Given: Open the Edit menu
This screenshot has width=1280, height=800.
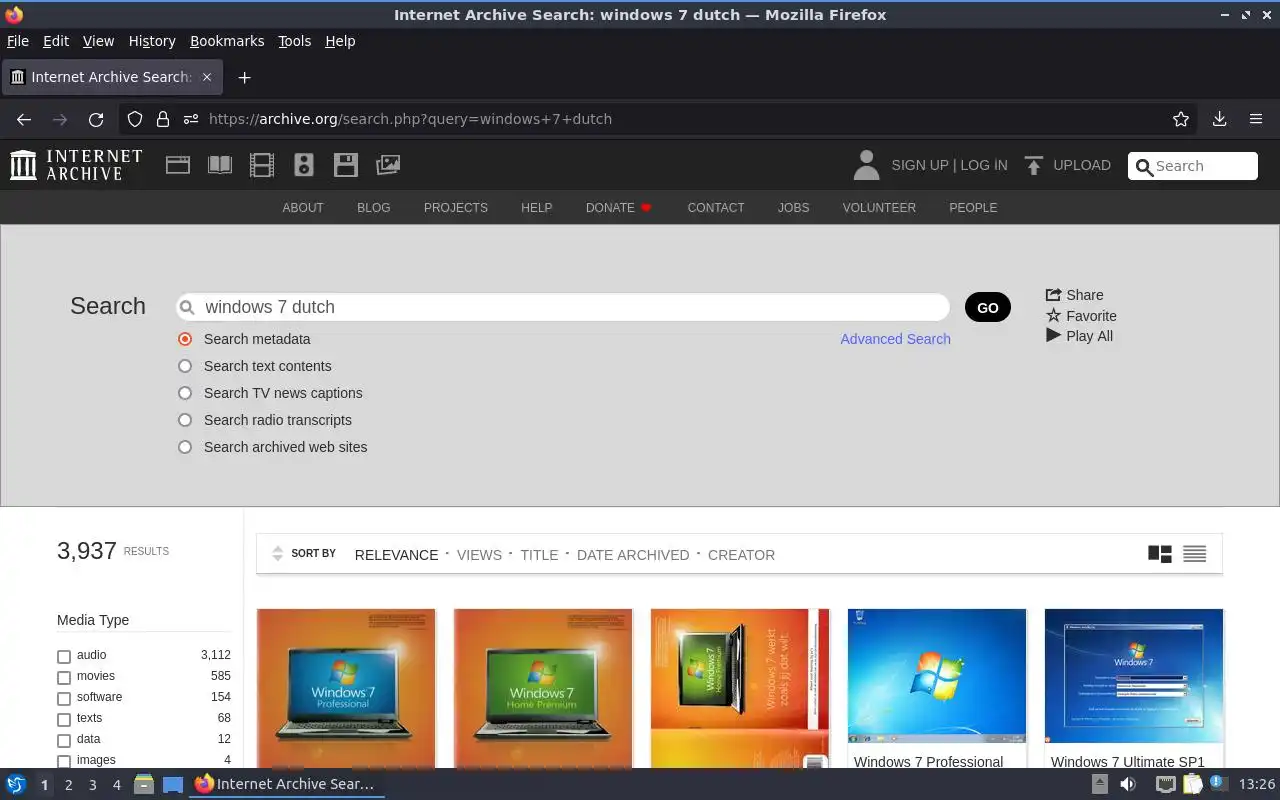Looking at the screenshot, I should (56, 41).
